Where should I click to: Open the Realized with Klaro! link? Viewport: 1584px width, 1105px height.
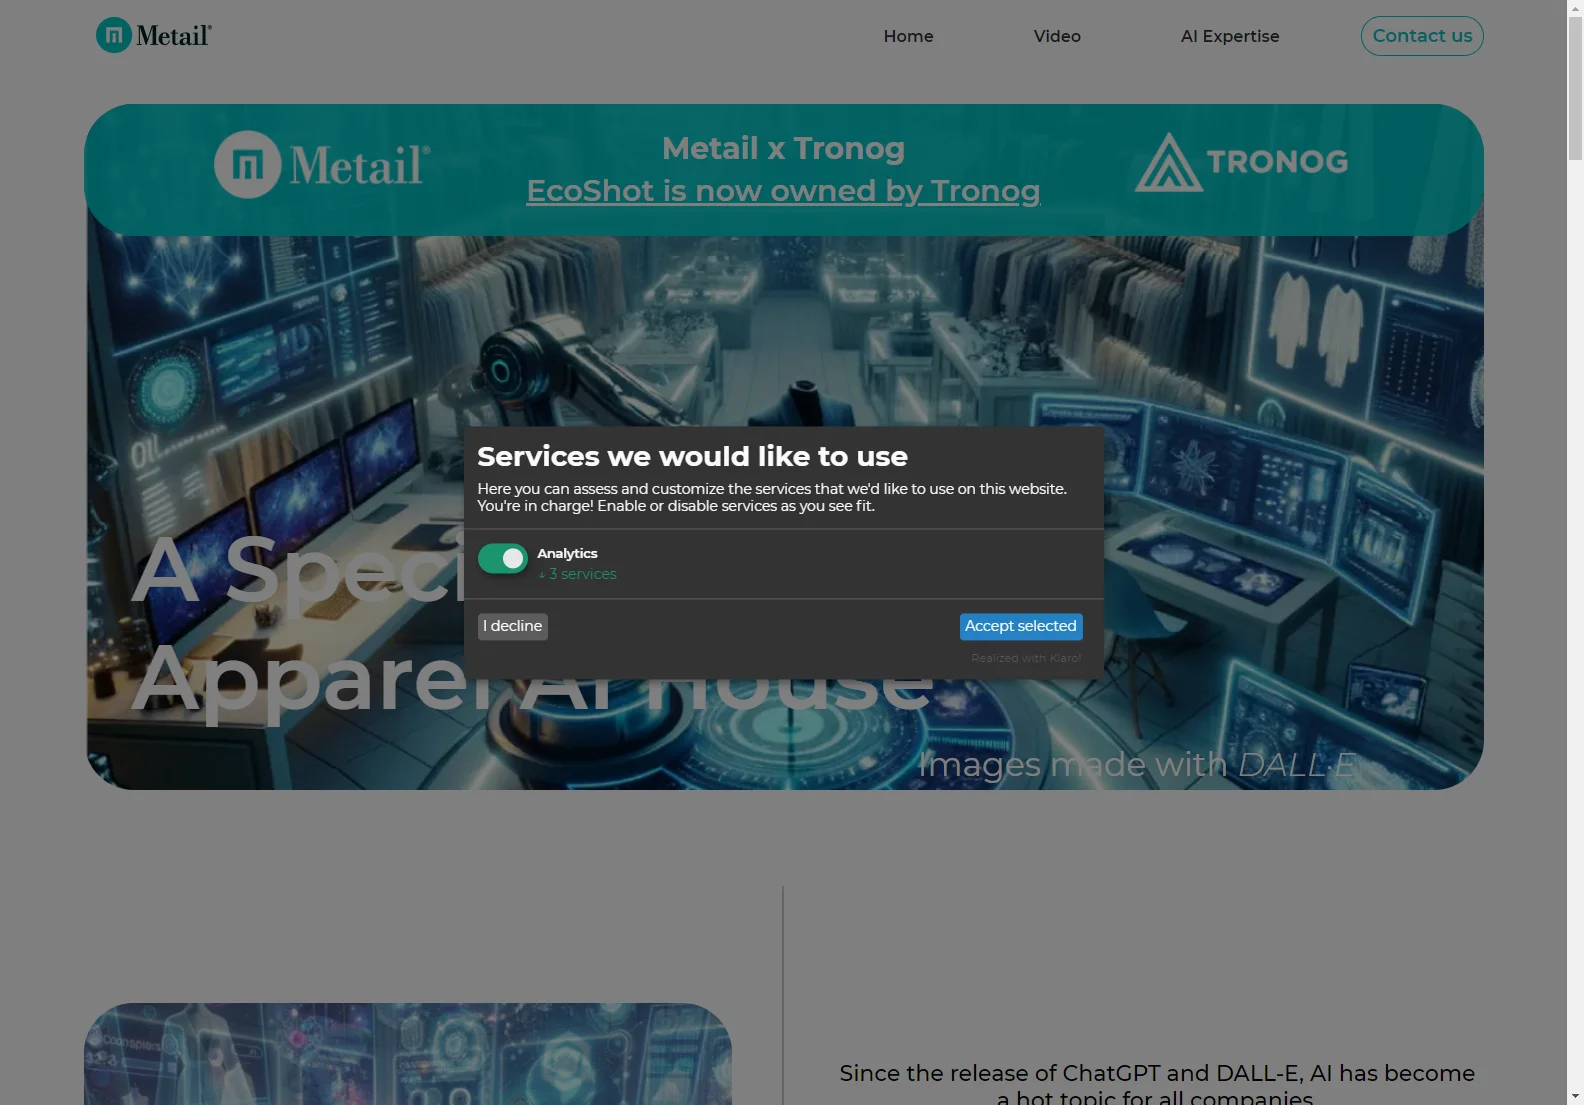1026,658
